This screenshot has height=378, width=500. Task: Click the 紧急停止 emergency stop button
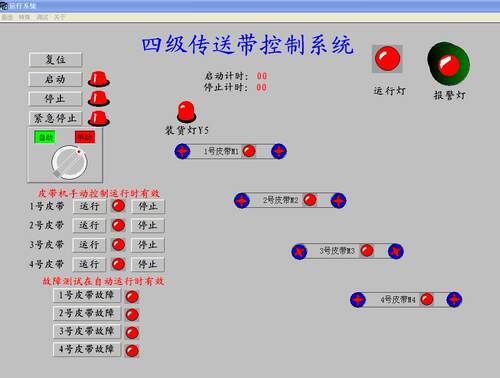[x=55, y=118]
